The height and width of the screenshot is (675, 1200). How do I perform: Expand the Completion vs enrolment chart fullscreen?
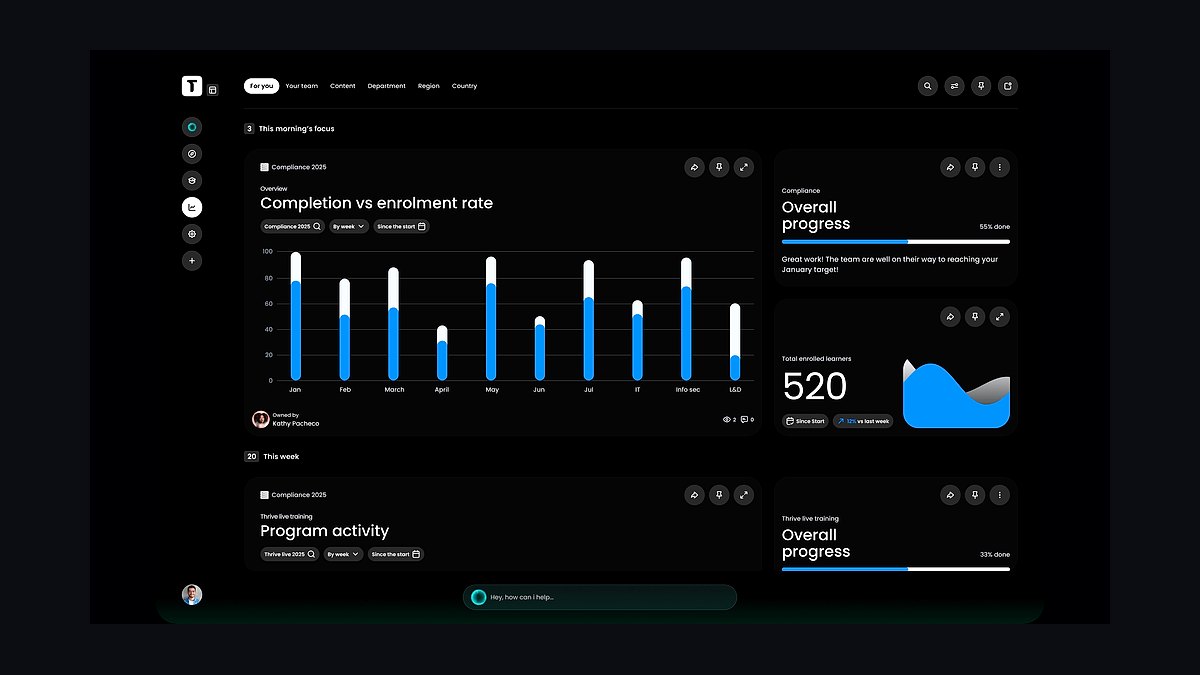744,167
